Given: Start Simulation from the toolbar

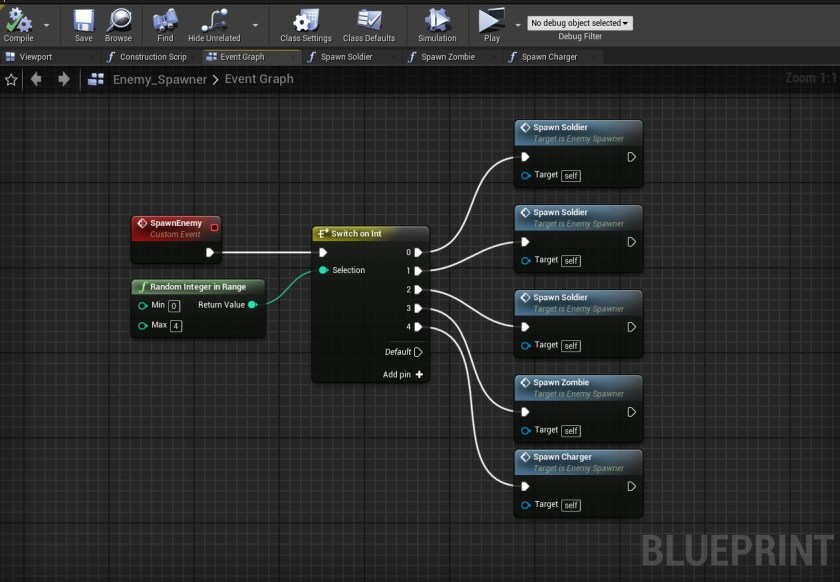Looking at the screenshot, I should [x=437, y=20].
